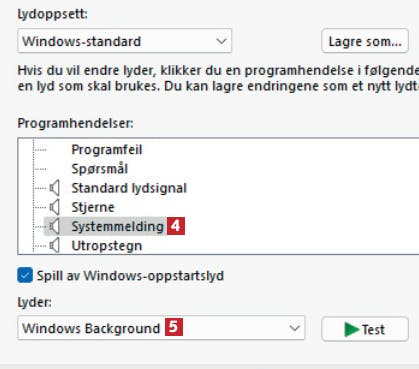Select the Programfeil event

pyautogui.click(x=107, y=150)
